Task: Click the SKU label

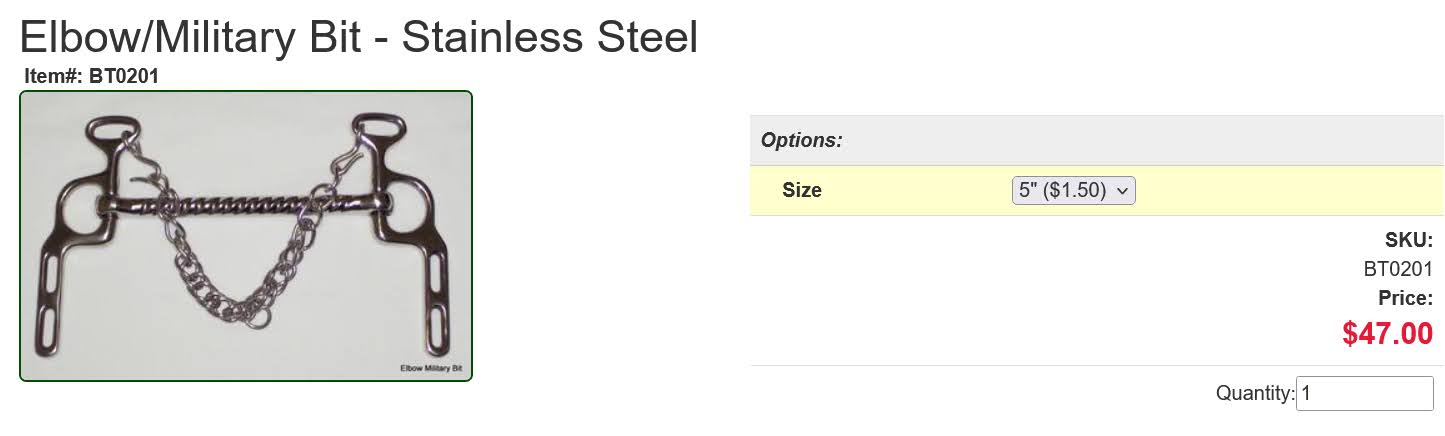Action: click(x=1409, y=240)
